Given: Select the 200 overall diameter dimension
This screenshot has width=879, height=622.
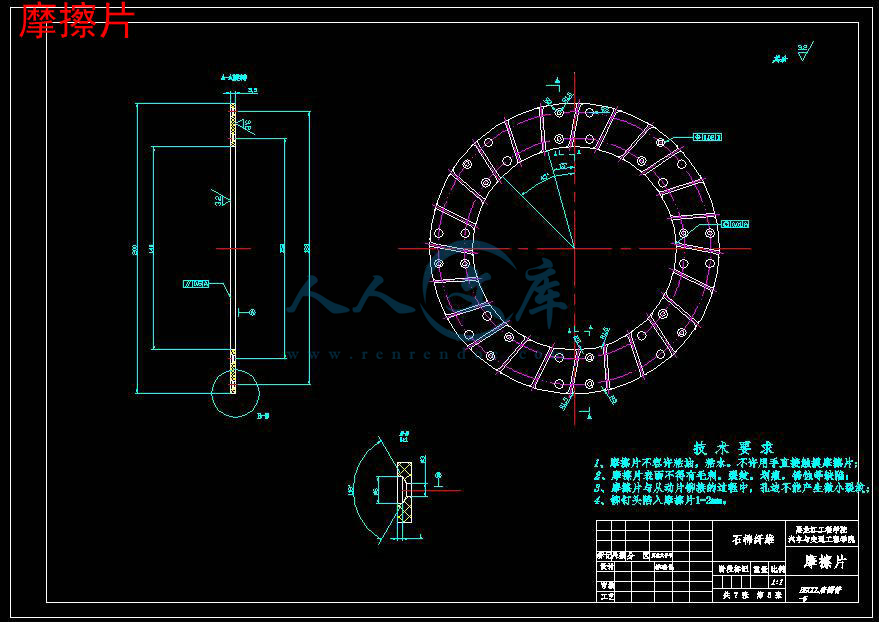Looking at the screenshot, I should pos(134,249).
